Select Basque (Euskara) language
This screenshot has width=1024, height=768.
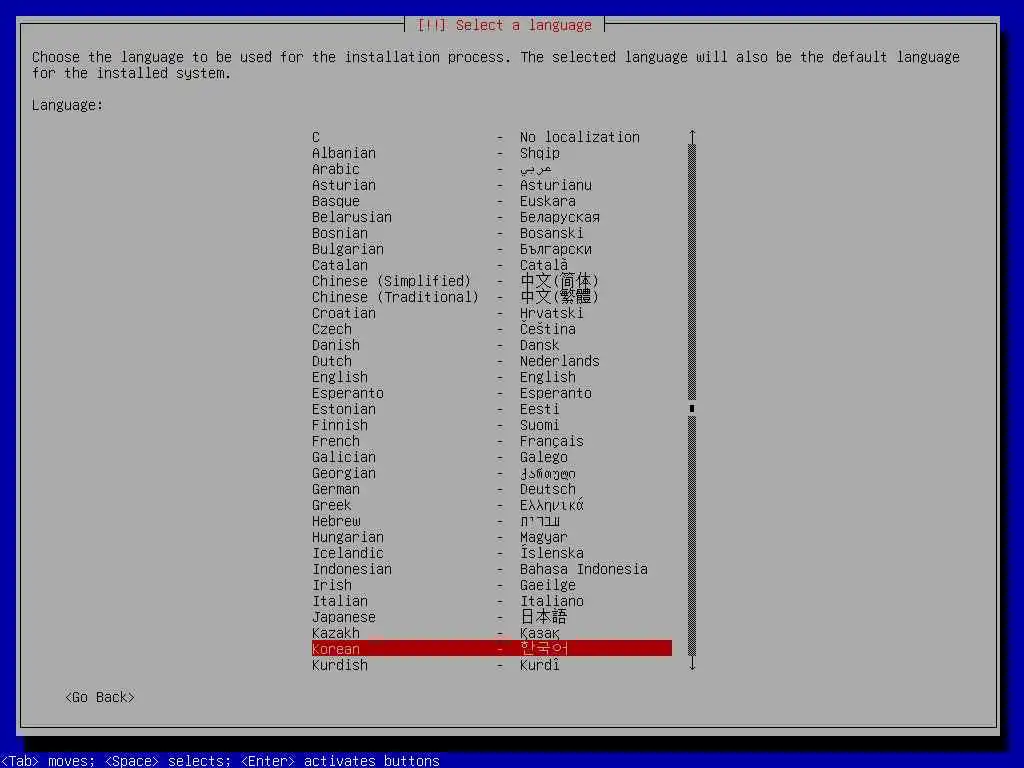click(492, 201)
